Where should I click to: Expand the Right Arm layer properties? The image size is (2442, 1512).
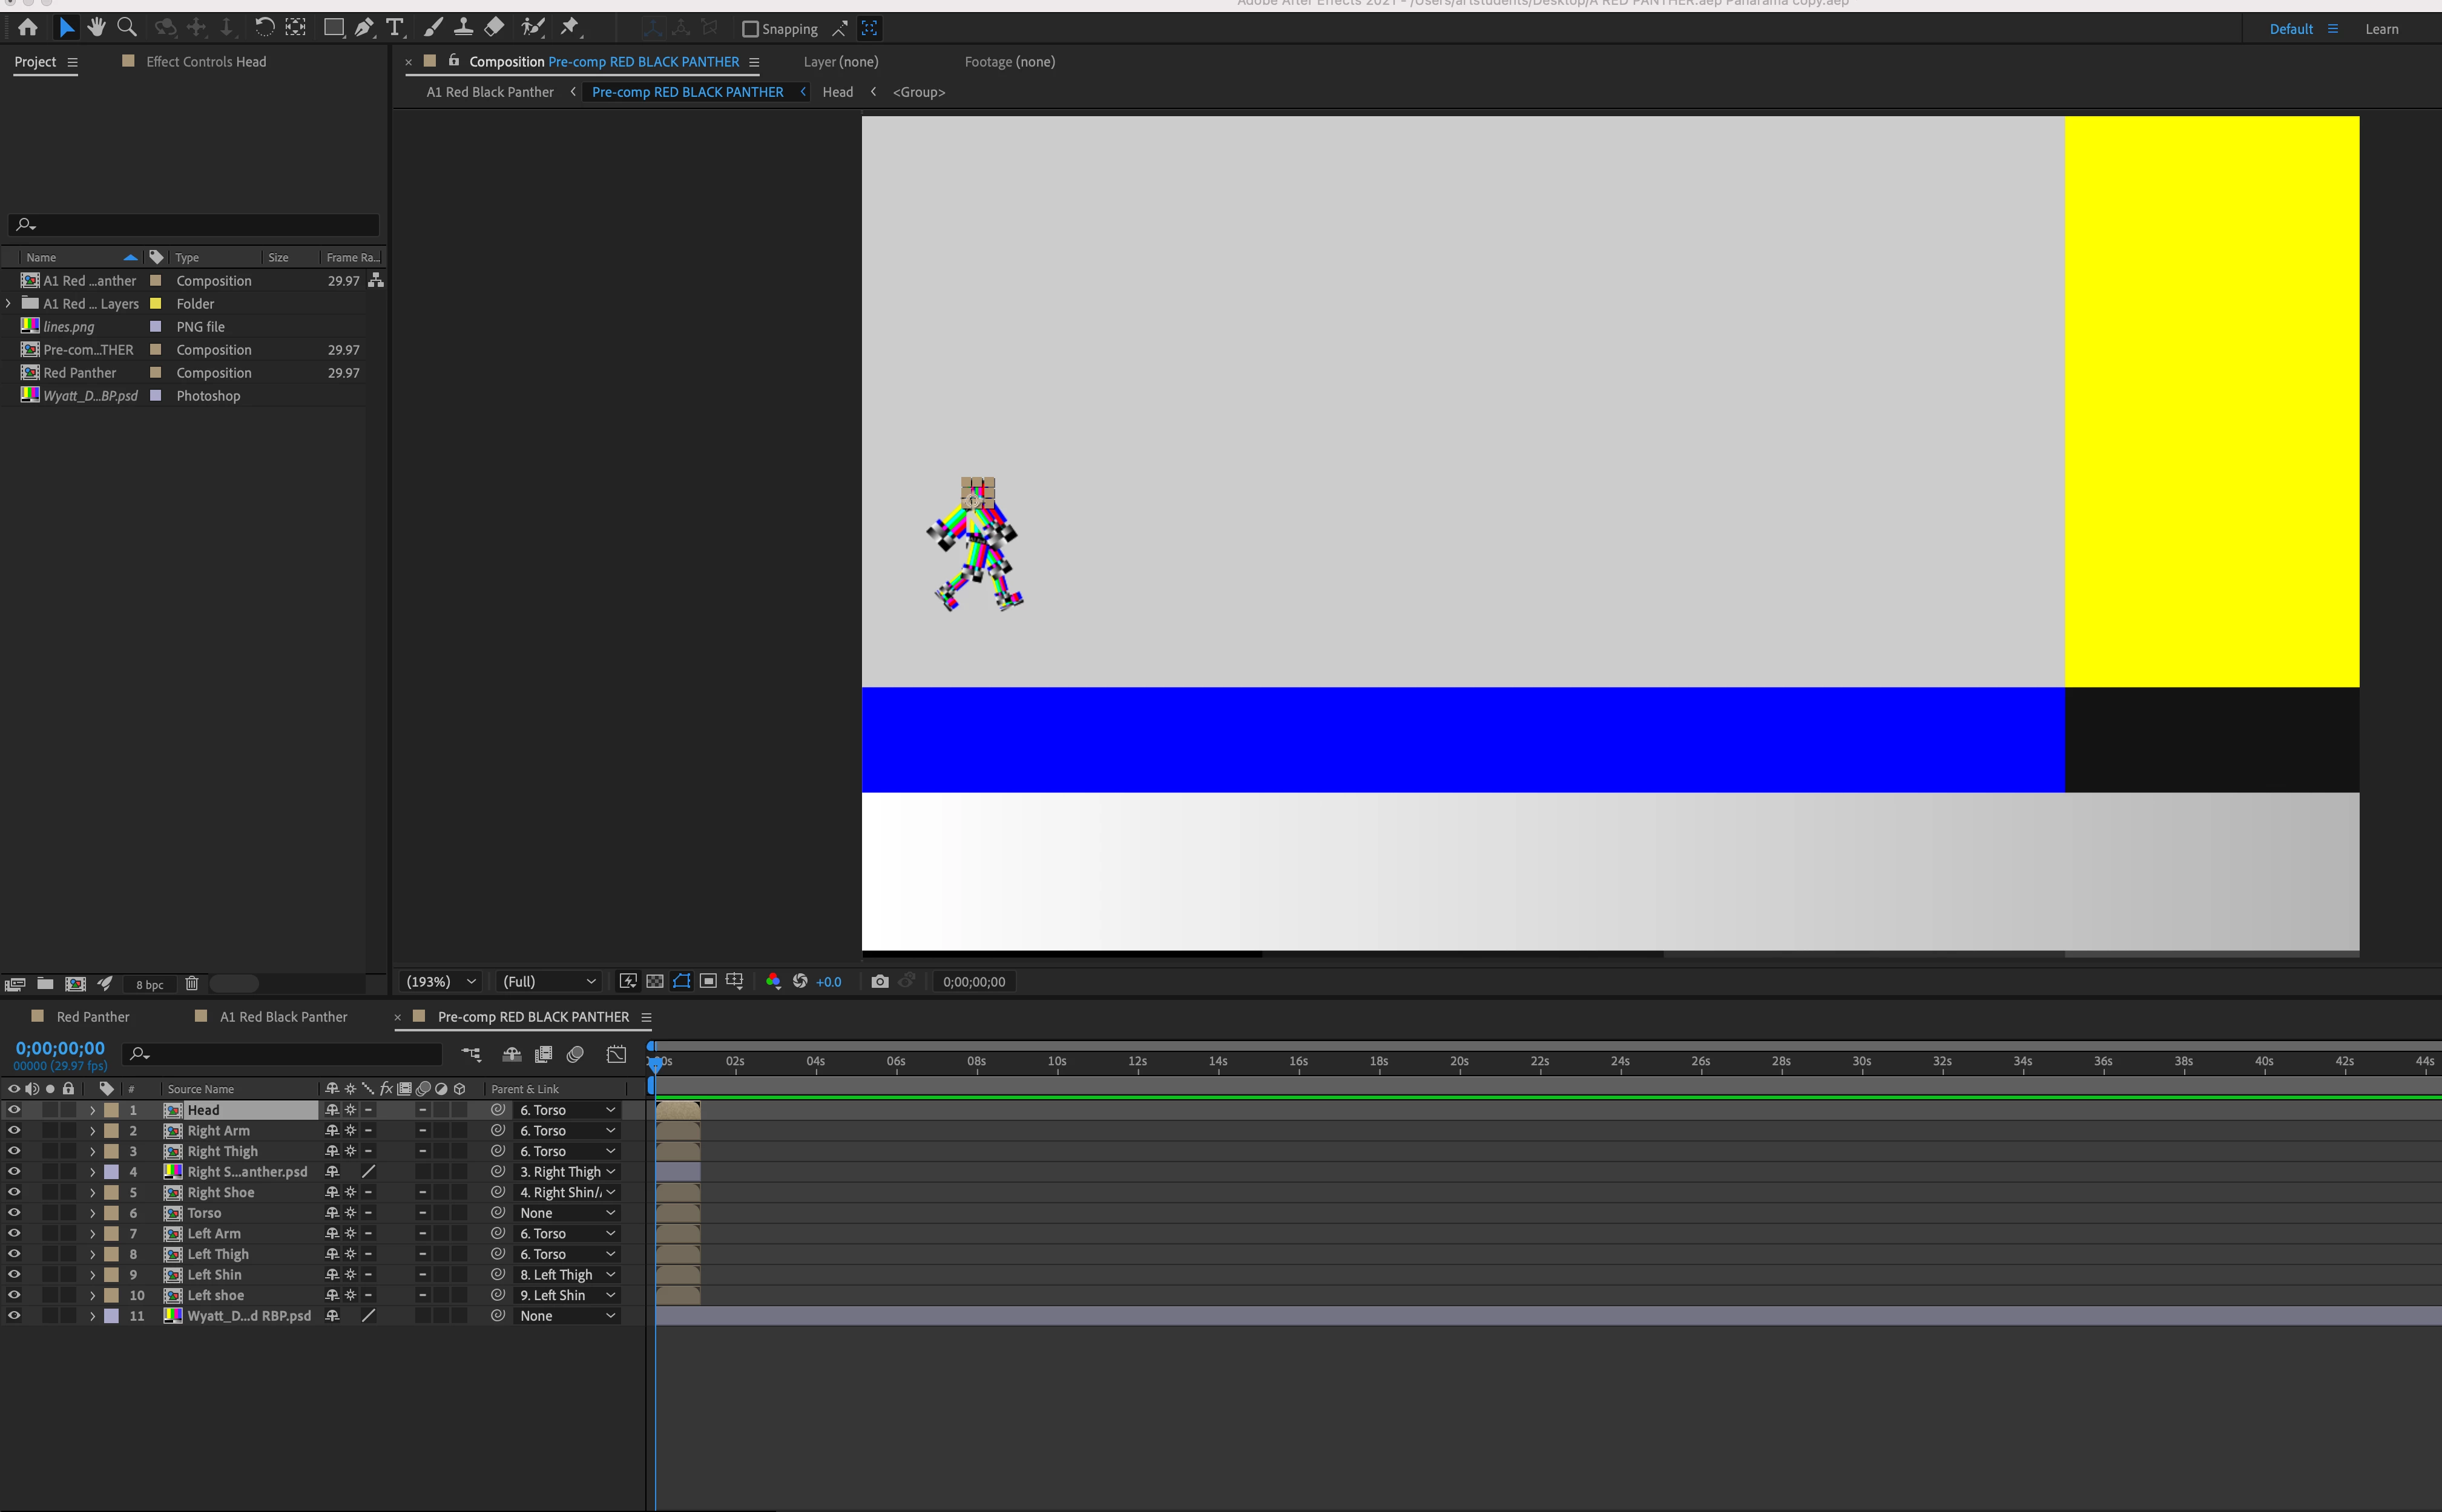tap(92, 1131)
